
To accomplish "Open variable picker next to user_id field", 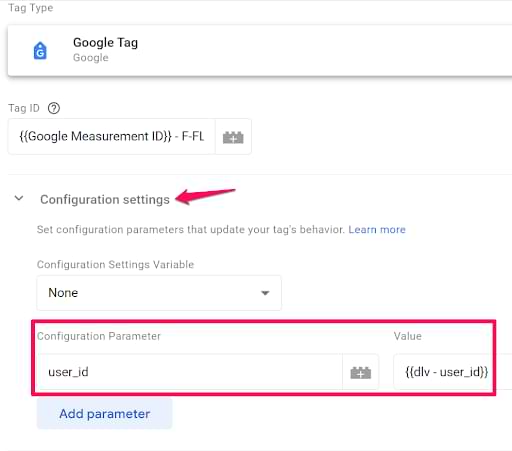I will [x=360, y=372].
